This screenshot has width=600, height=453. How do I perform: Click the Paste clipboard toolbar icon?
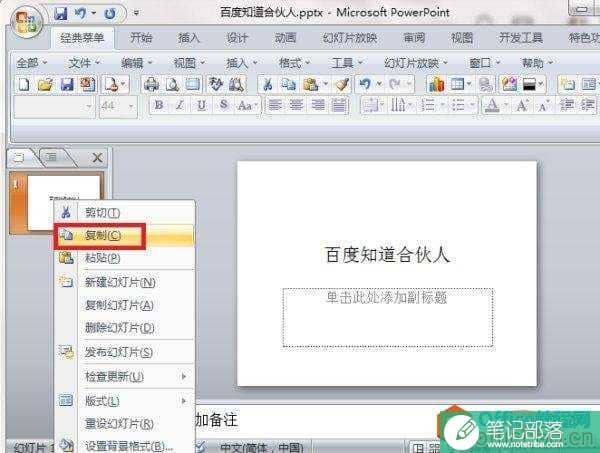311,84
